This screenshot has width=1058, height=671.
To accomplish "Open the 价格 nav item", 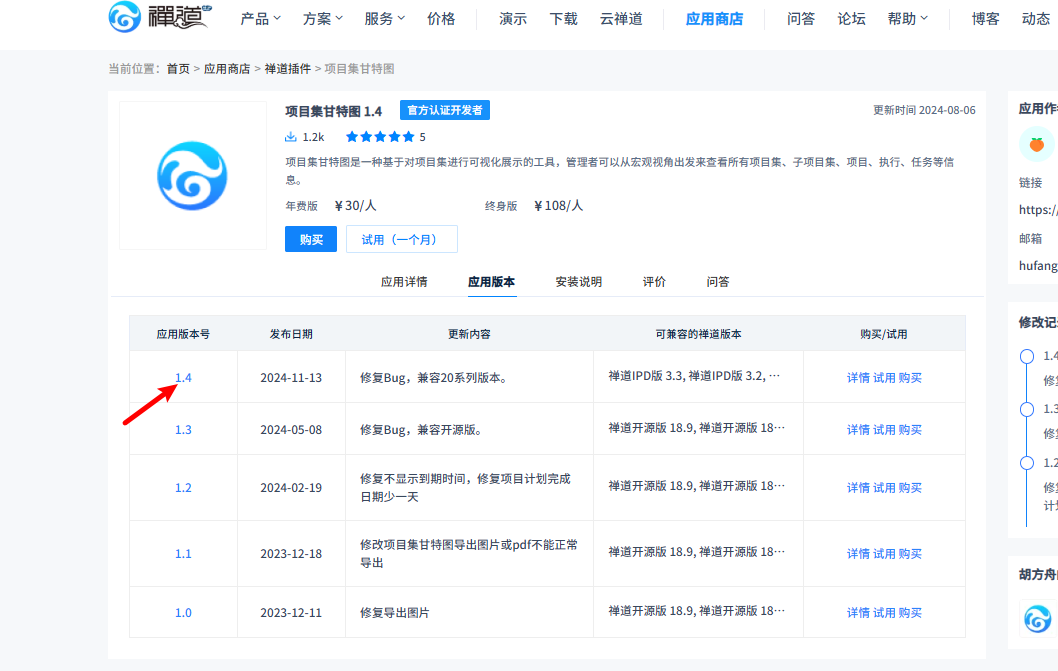I will [x=441, y=19].
